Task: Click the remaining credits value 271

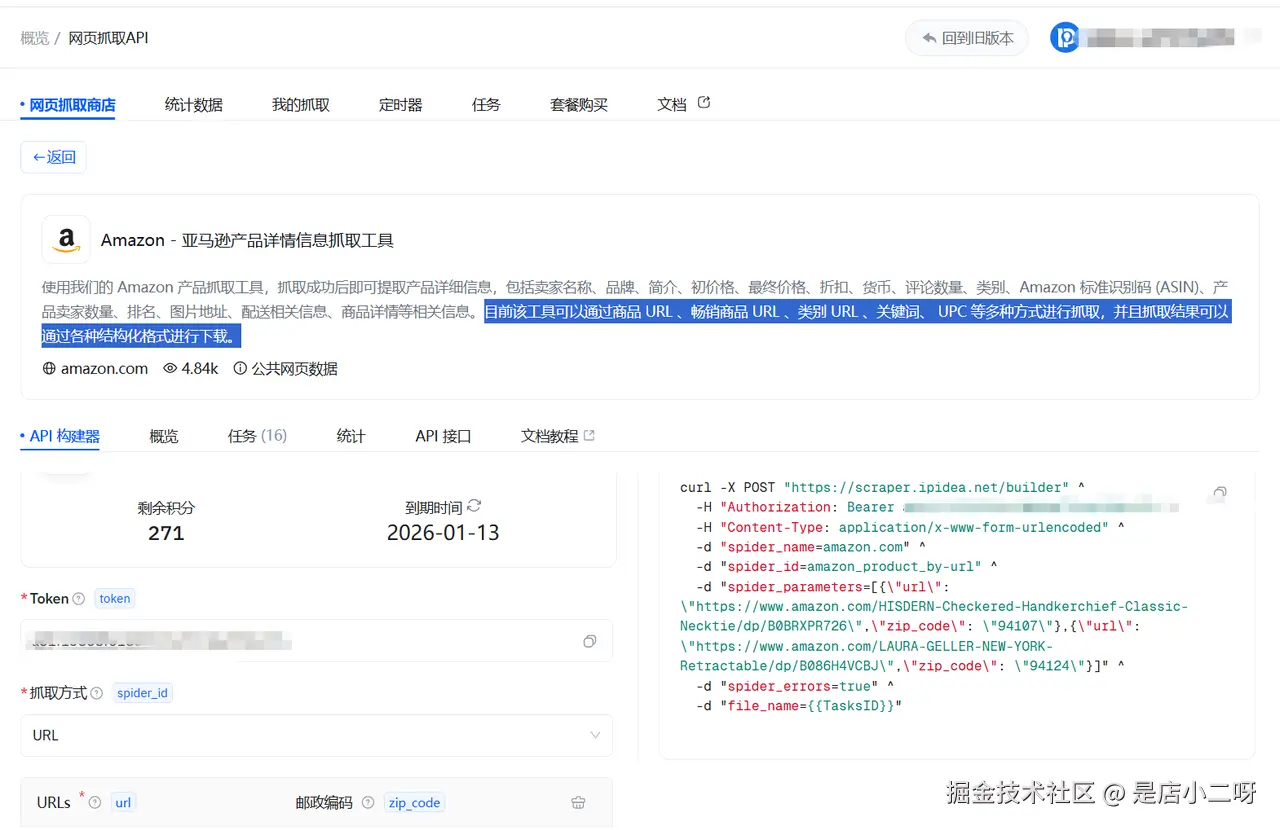Action: pos(166,533)
